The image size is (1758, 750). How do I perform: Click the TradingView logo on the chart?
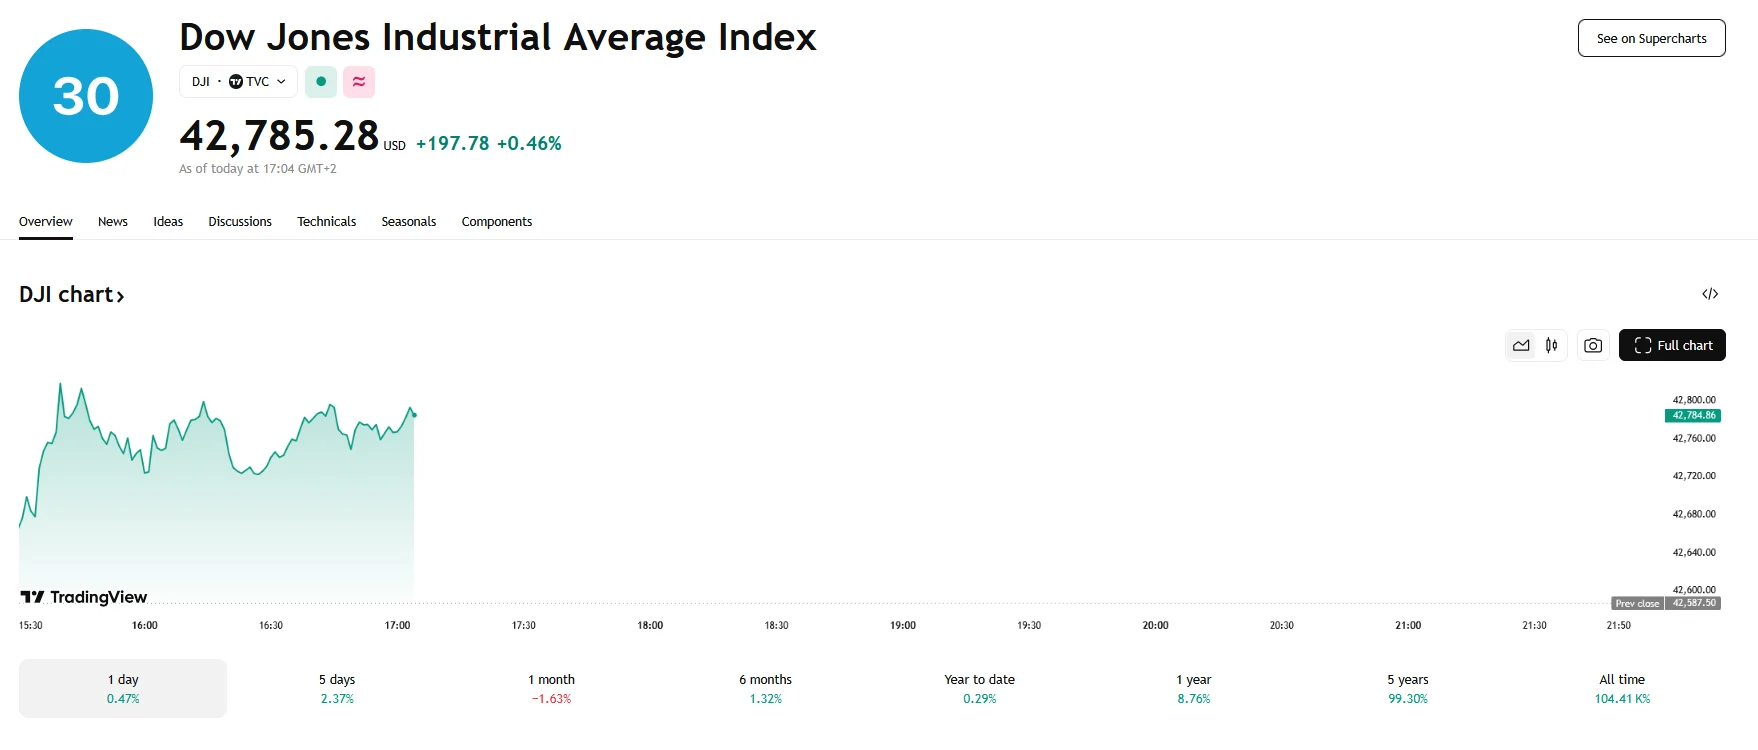coord(85,596)
